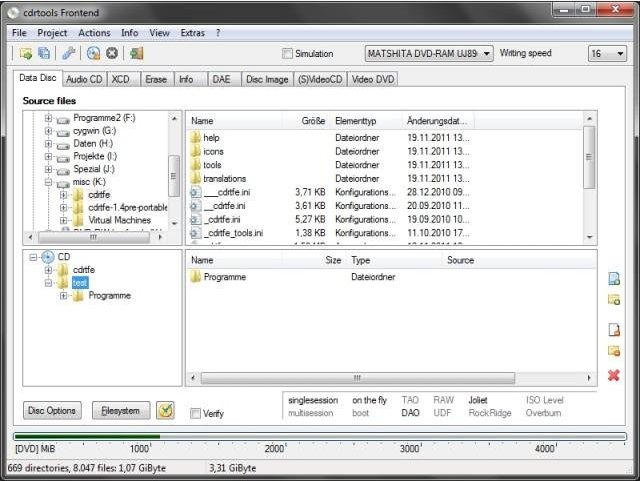Collapse the misc (K:) drive node
The width and height of the screenshot is (640, 481).
coord(48,182)
